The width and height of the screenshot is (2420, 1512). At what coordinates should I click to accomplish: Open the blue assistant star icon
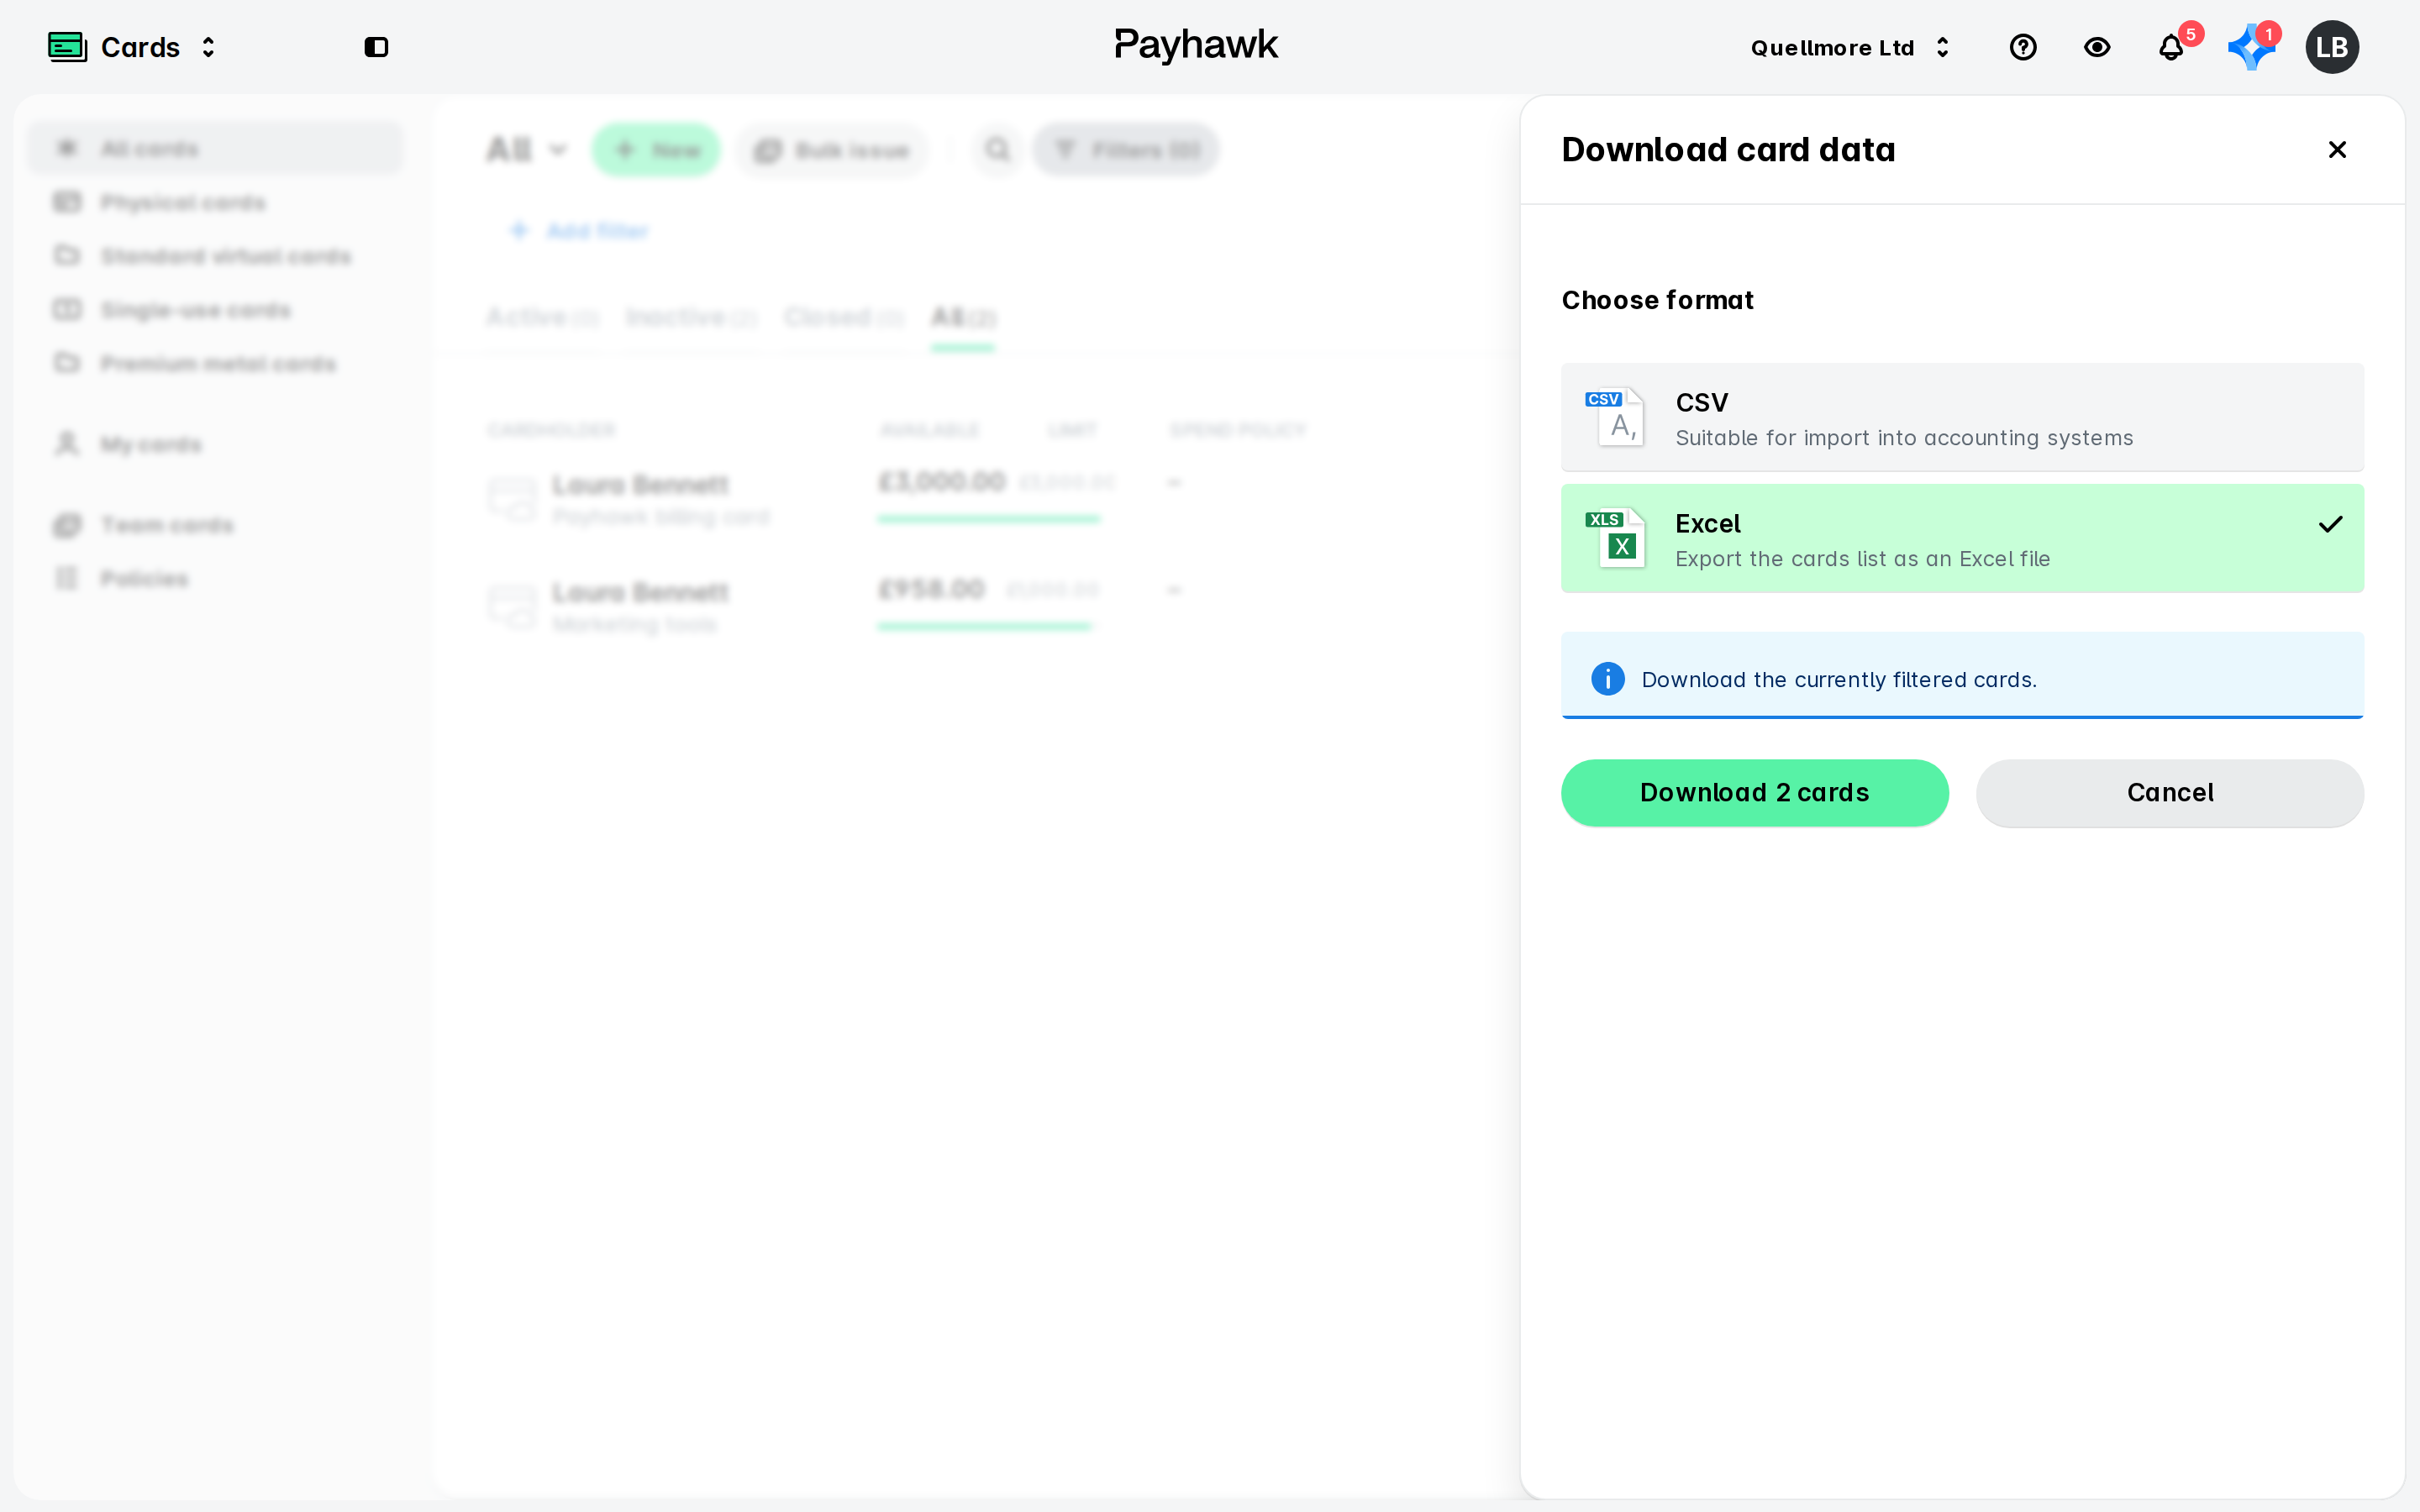point(2251,47)
